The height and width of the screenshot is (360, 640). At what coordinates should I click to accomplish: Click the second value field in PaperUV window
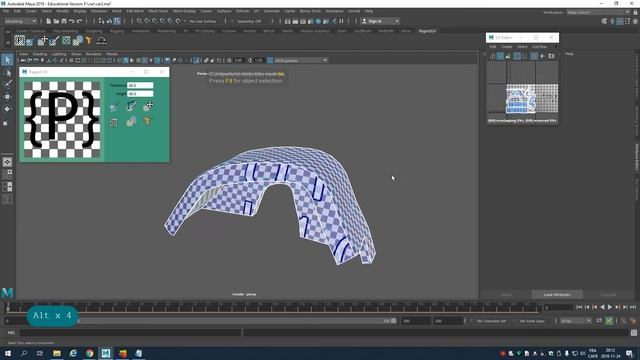[140, 94]
